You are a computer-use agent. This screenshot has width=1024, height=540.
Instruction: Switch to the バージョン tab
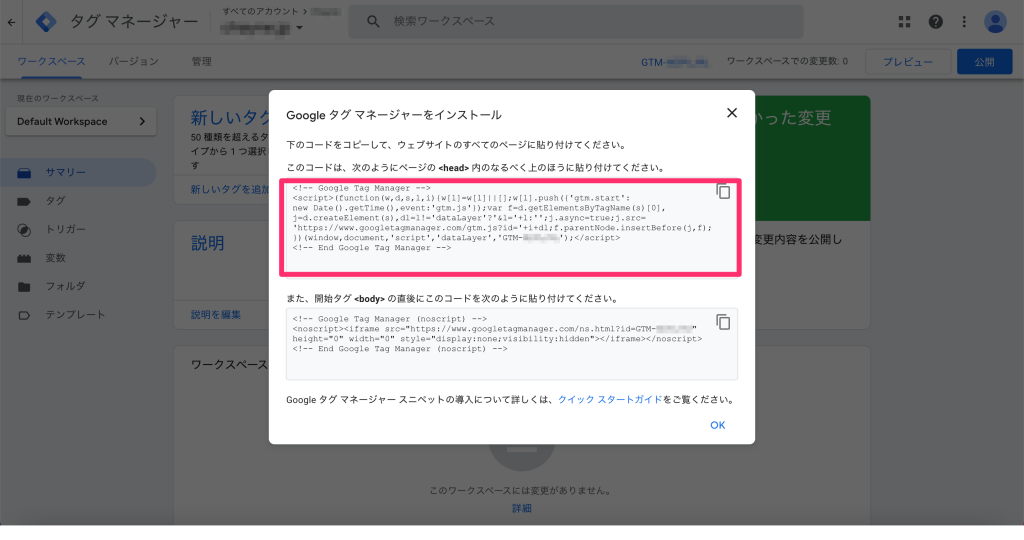click(133, 61)
